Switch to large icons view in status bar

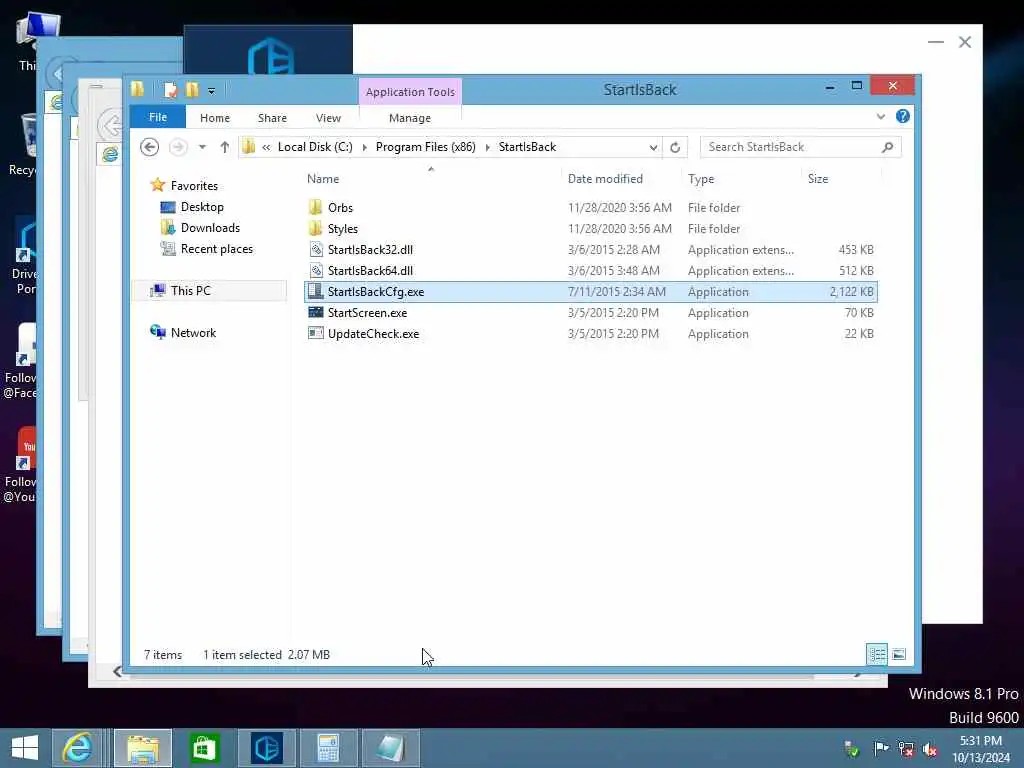point(899,654)
